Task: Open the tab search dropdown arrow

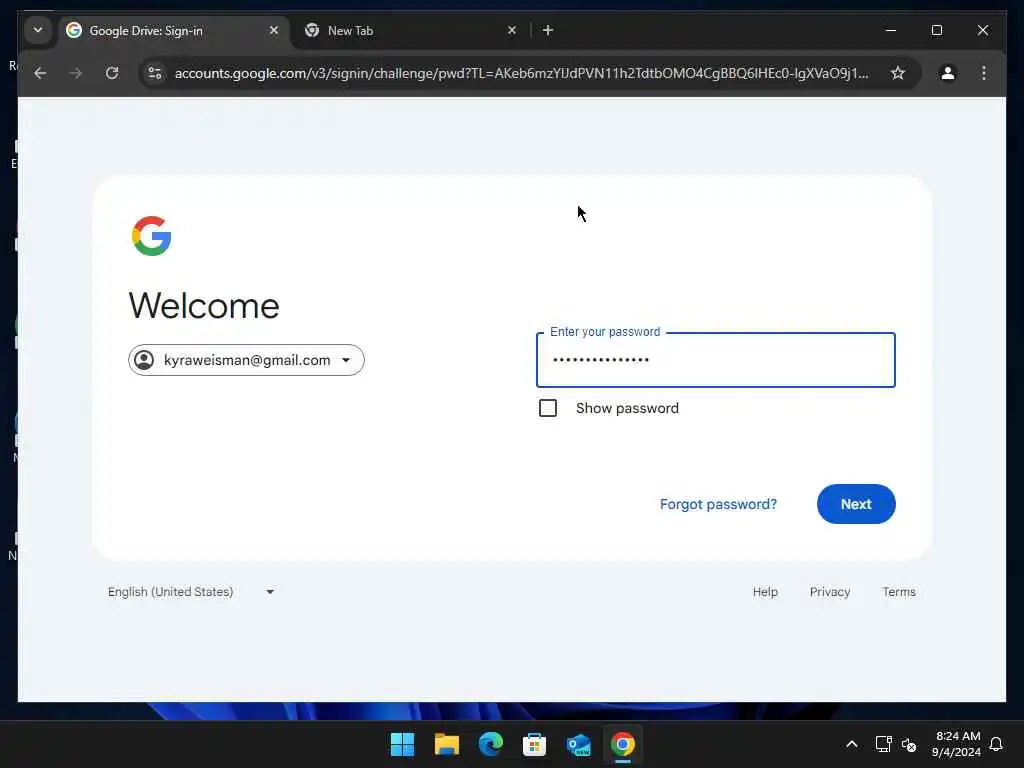Action: (x=38, y=30)
